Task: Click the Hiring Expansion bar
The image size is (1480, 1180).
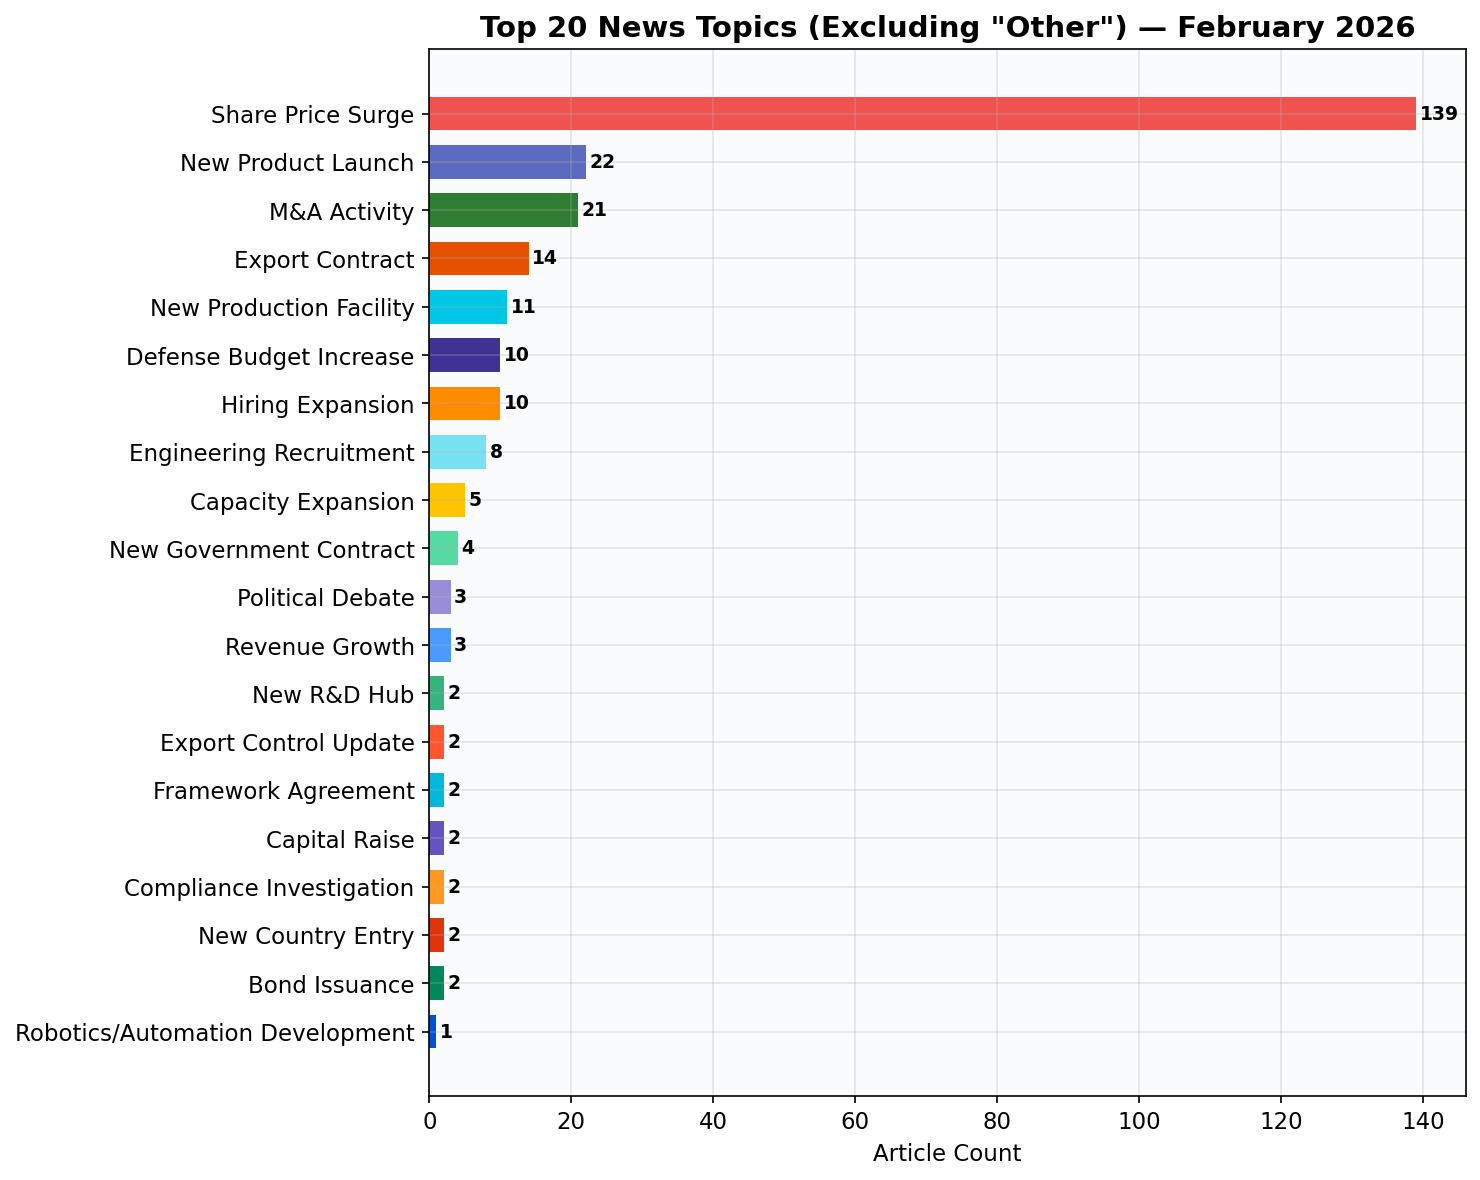Action: click(x=464, y=404)
